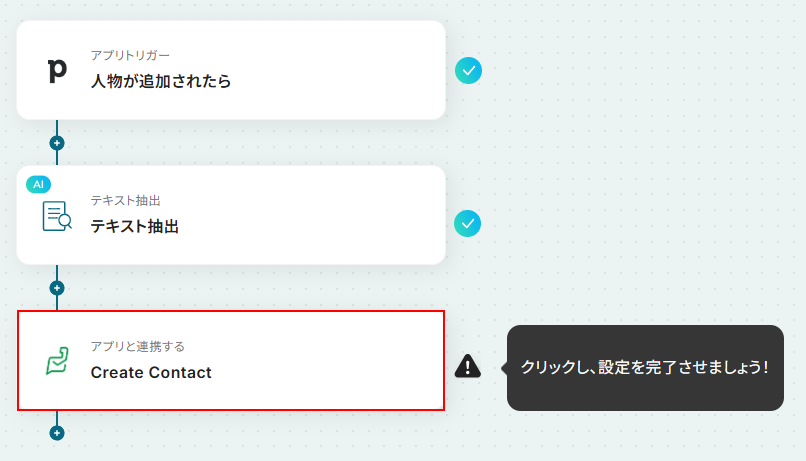The height and width of the screenshot is (461, 806).
Task: Click the text extraction document-search icon
Action: tap(57, 215)
